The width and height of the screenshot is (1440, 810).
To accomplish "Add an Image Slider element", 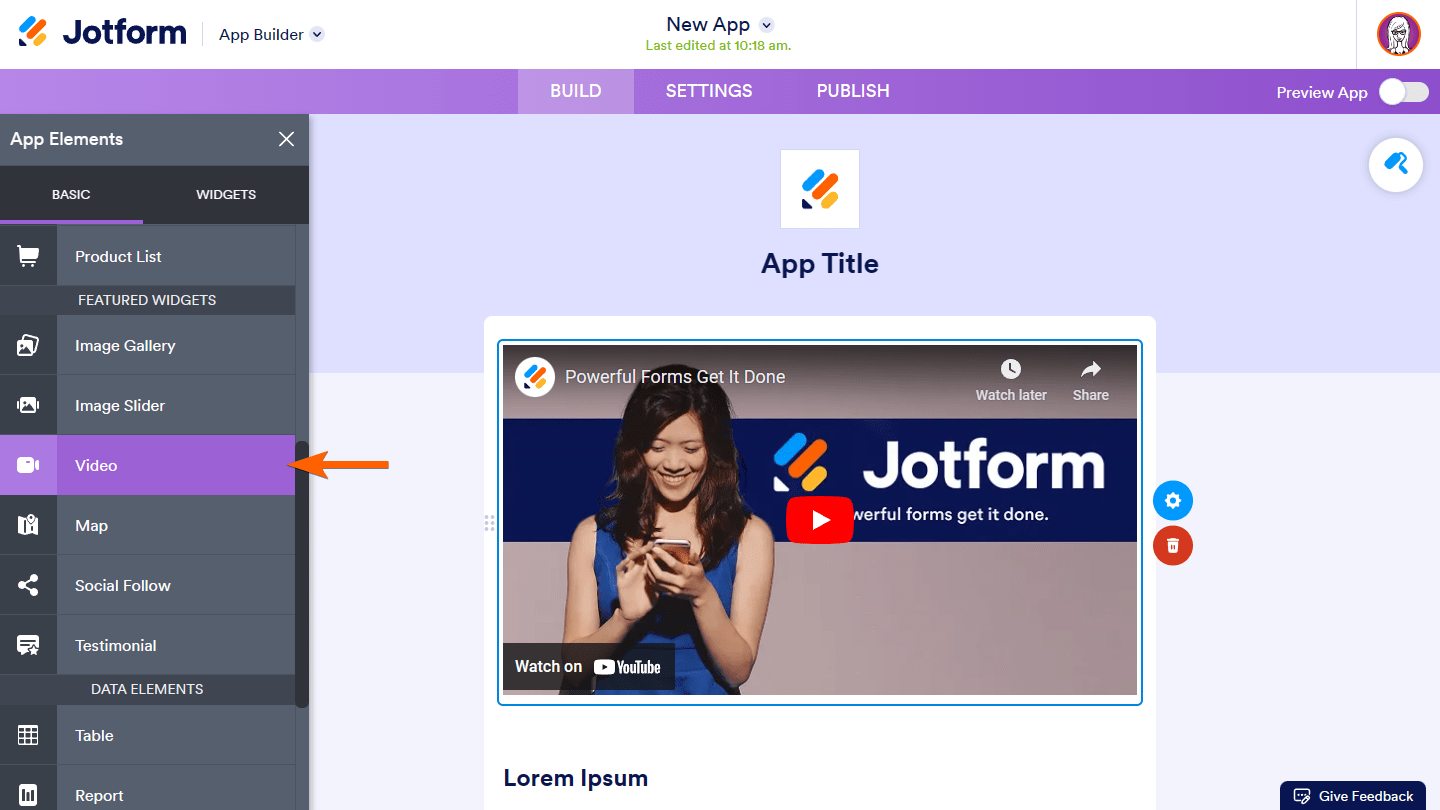I will pos(148,406).
